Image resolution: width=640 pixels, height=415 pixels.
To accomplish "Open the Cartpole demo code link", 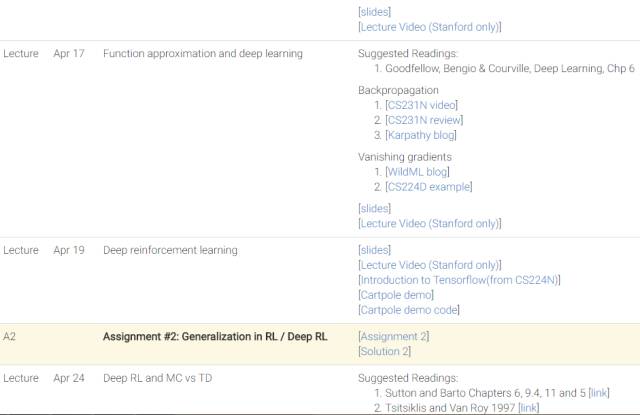I will coord(410,310).
